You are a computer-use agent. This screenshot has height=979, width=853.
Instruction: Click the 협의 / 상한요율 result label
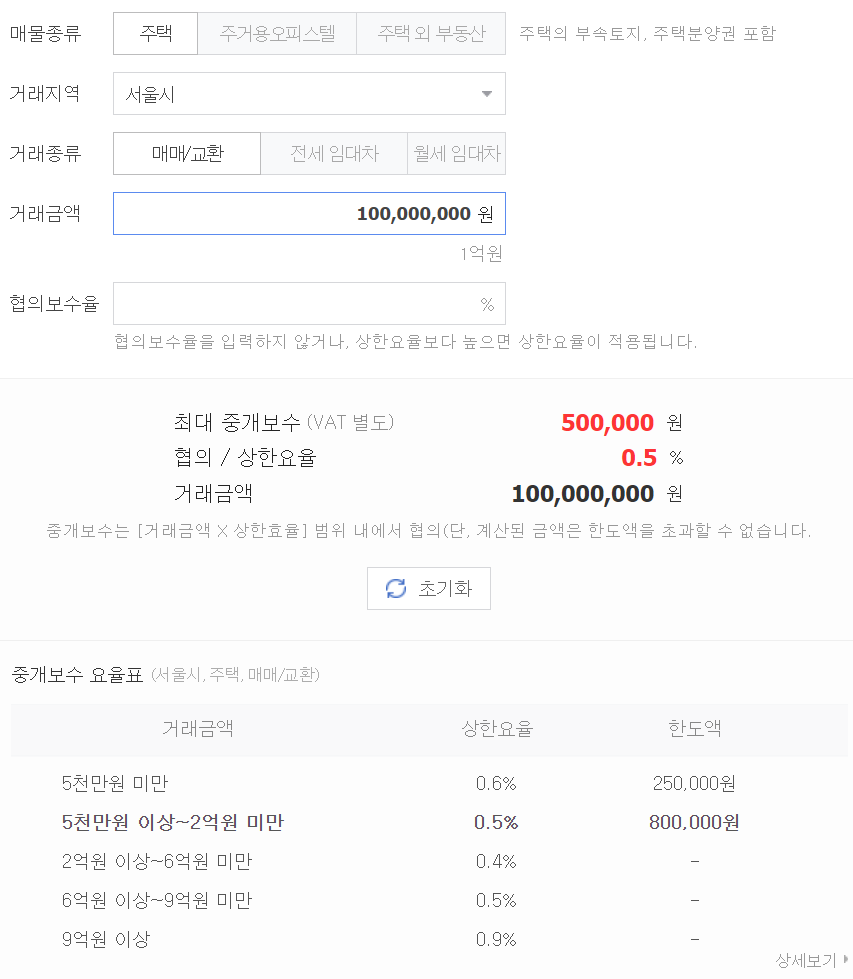pyautogui.click(x=245, y=458)
